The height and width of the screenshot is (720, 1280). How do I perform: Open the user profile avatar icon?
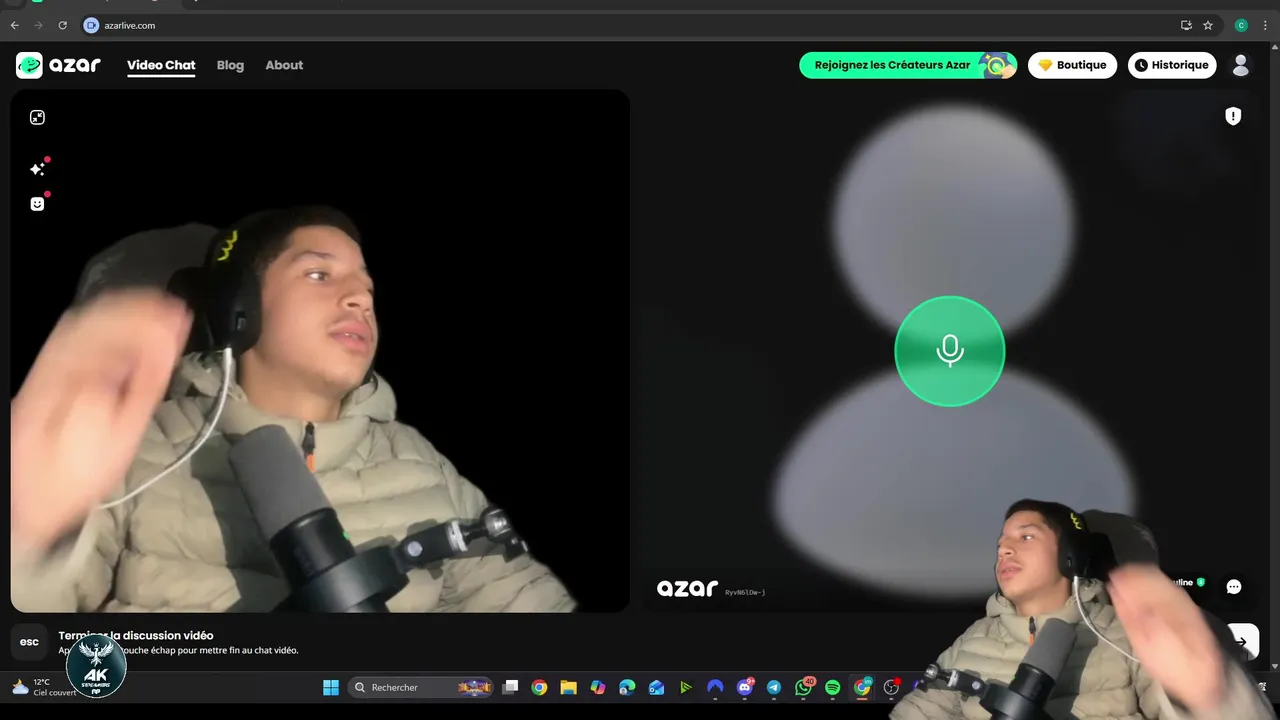coord(1241,65)
